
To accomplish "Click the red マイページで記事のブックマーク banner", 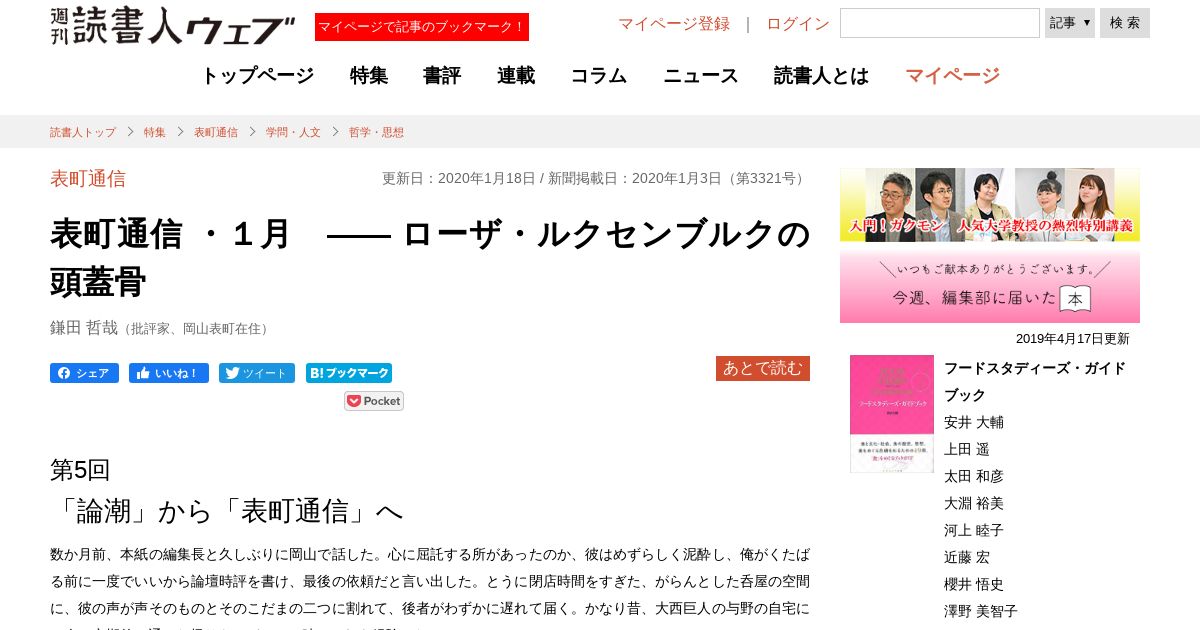I will [422, 27].
